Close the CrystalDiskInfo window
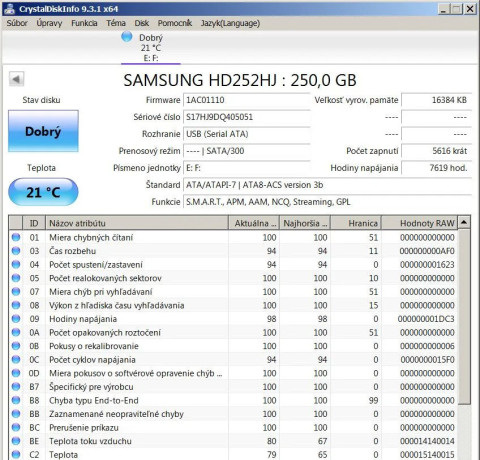Screen dimensions: 480x460 click(x=470, y=9)
